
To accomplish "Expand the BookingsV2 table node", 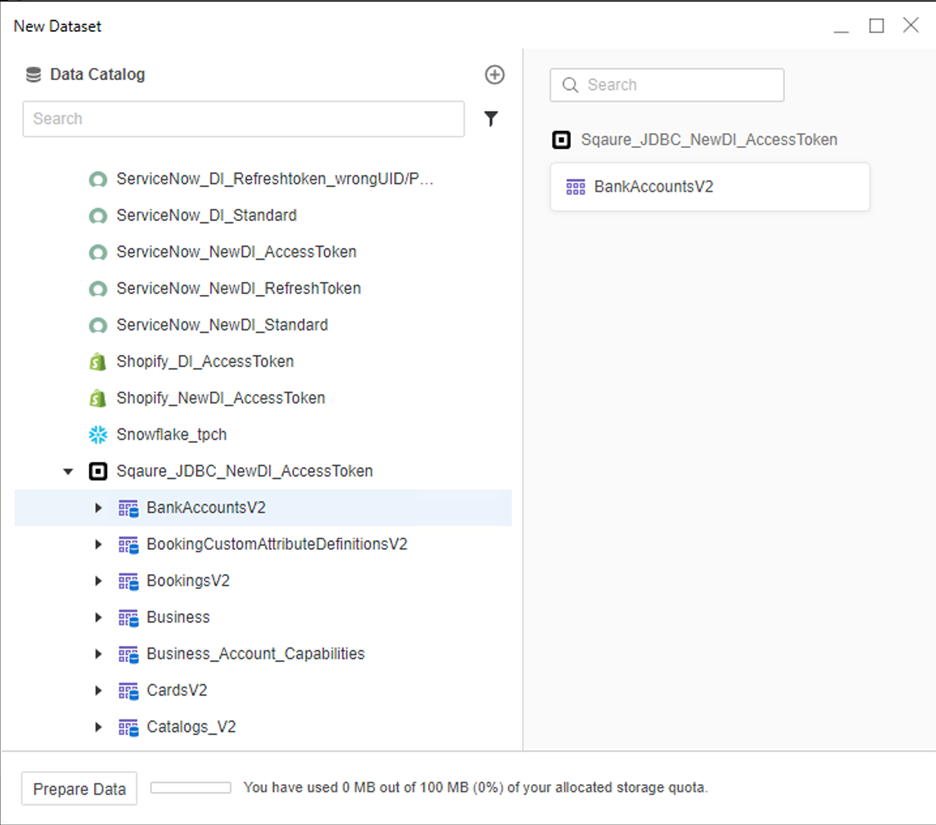I will pyautogui.click(x=98, y=581).
